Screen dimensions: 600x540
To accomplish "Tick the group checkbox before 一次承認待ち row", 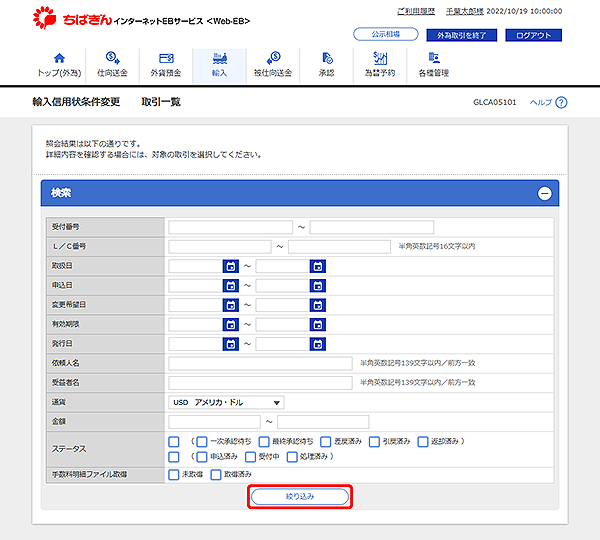I will (174, 442).
